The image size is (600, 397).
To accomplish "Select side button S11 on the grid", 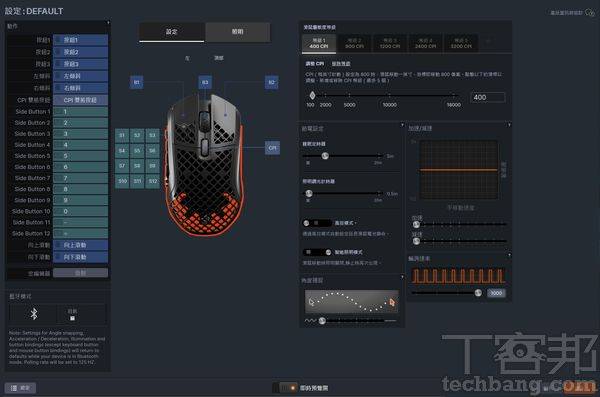I will click(x=137, y=181).
